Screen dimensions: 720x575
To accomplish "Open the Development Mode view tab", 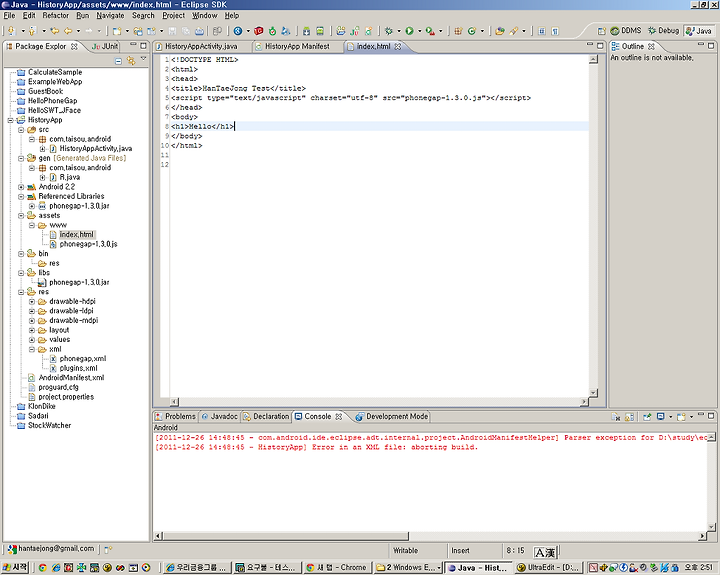I will click(392, 417).
